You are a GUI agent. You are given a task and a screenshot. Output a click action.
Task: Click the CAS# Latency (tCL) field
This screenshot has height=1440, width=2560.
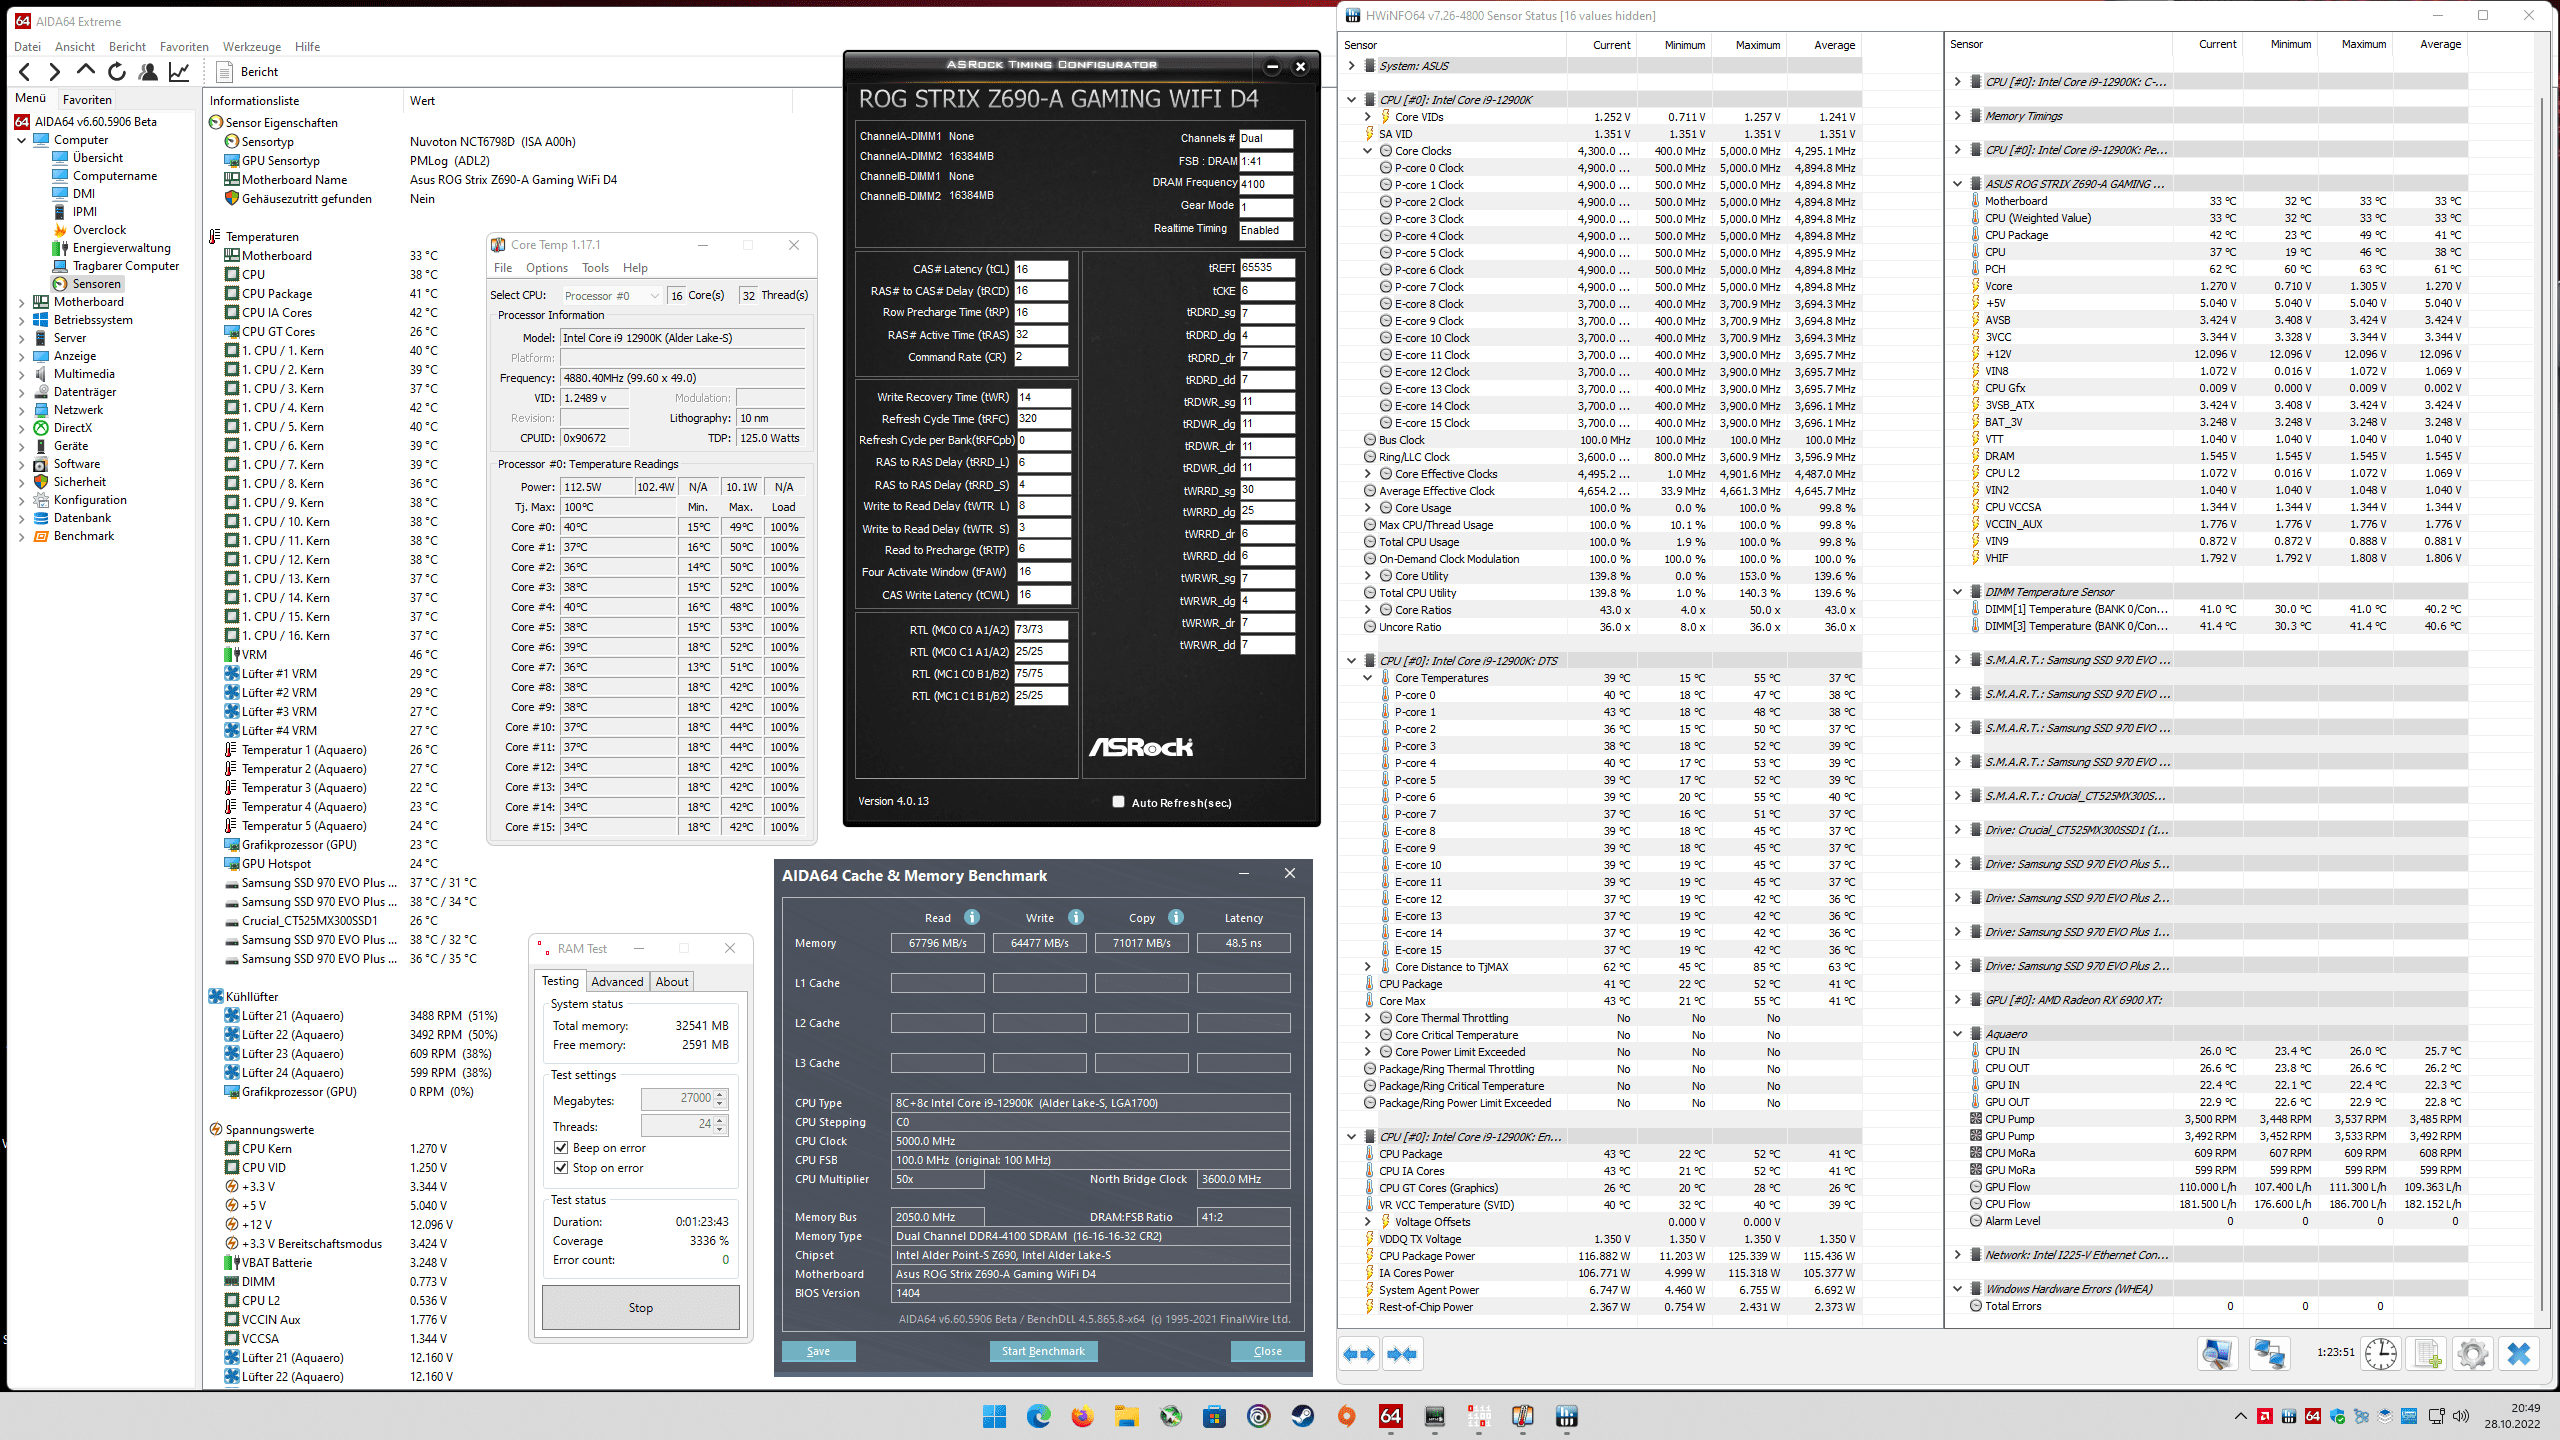tap(1041, 269)
